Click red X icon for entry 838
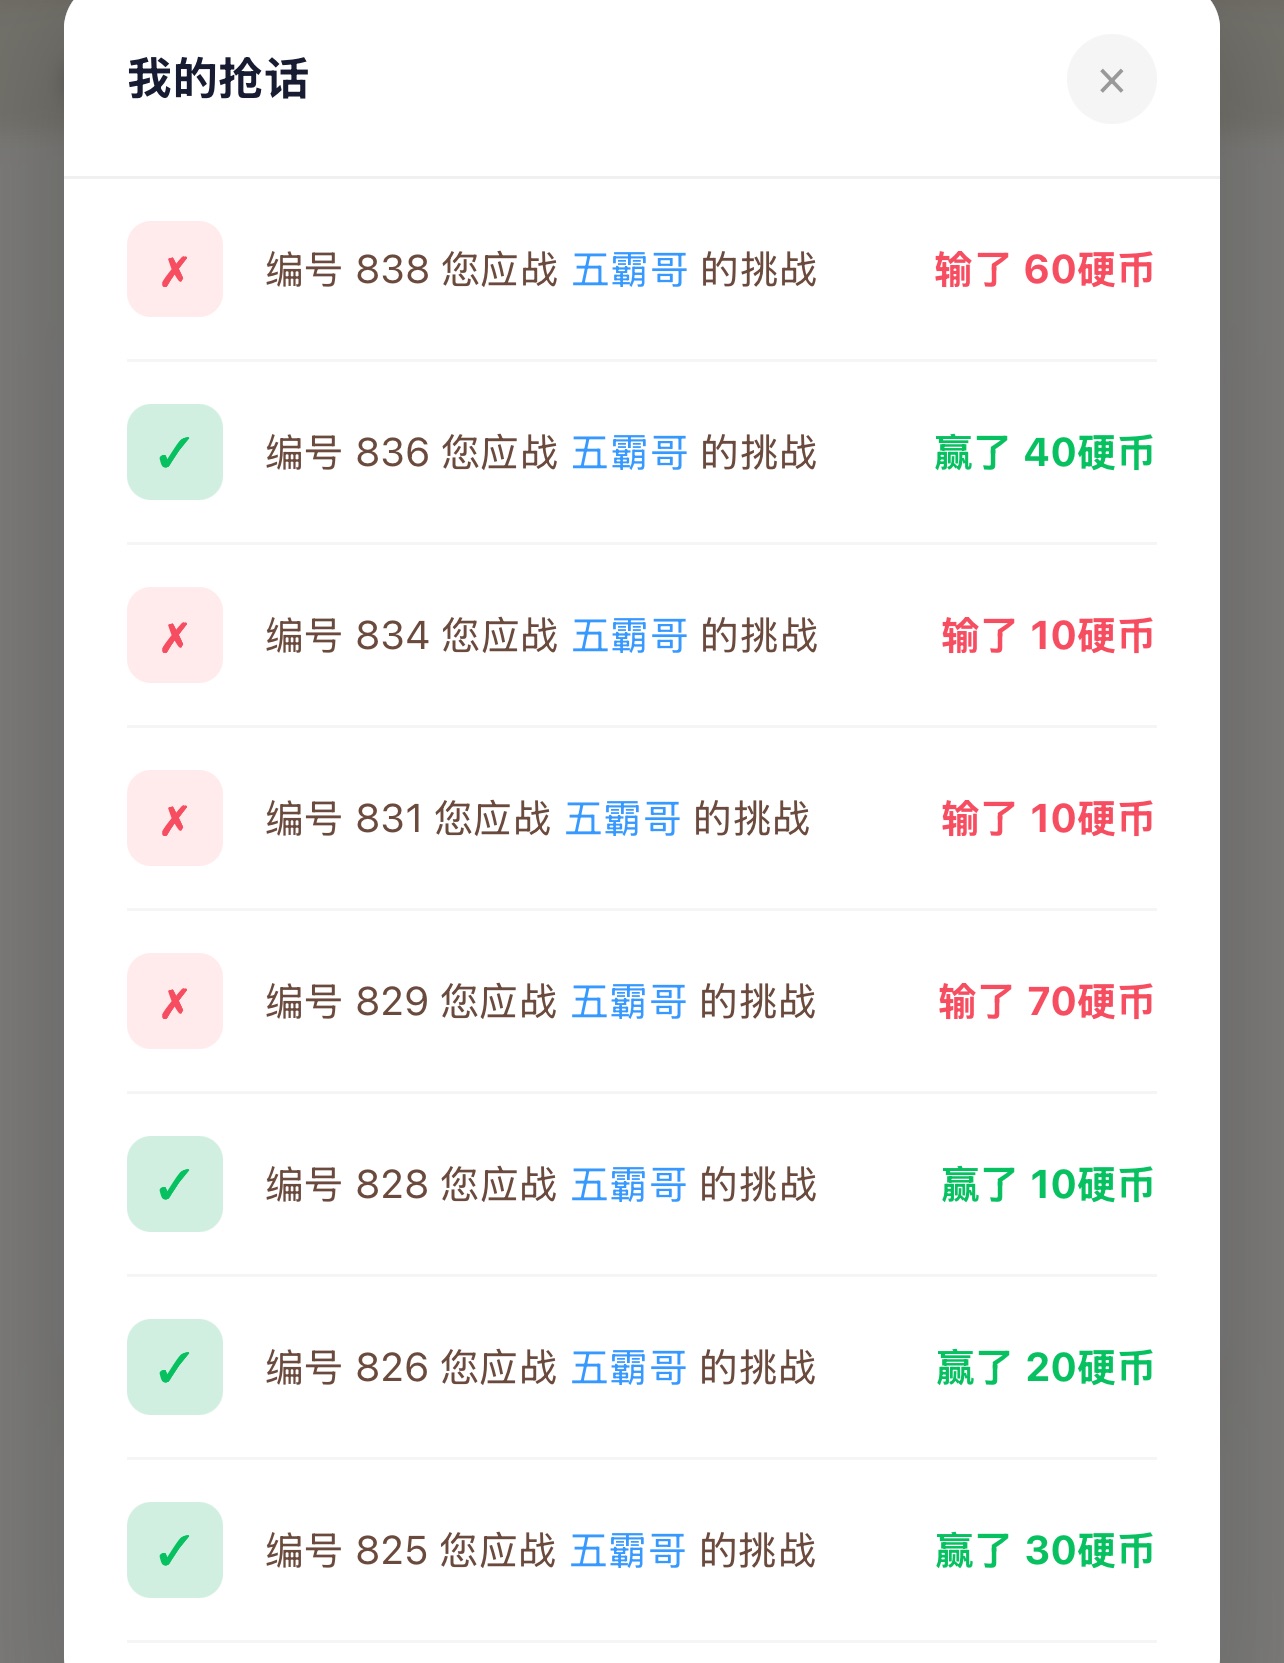The image size is (1284, 1663). point(175,269)
